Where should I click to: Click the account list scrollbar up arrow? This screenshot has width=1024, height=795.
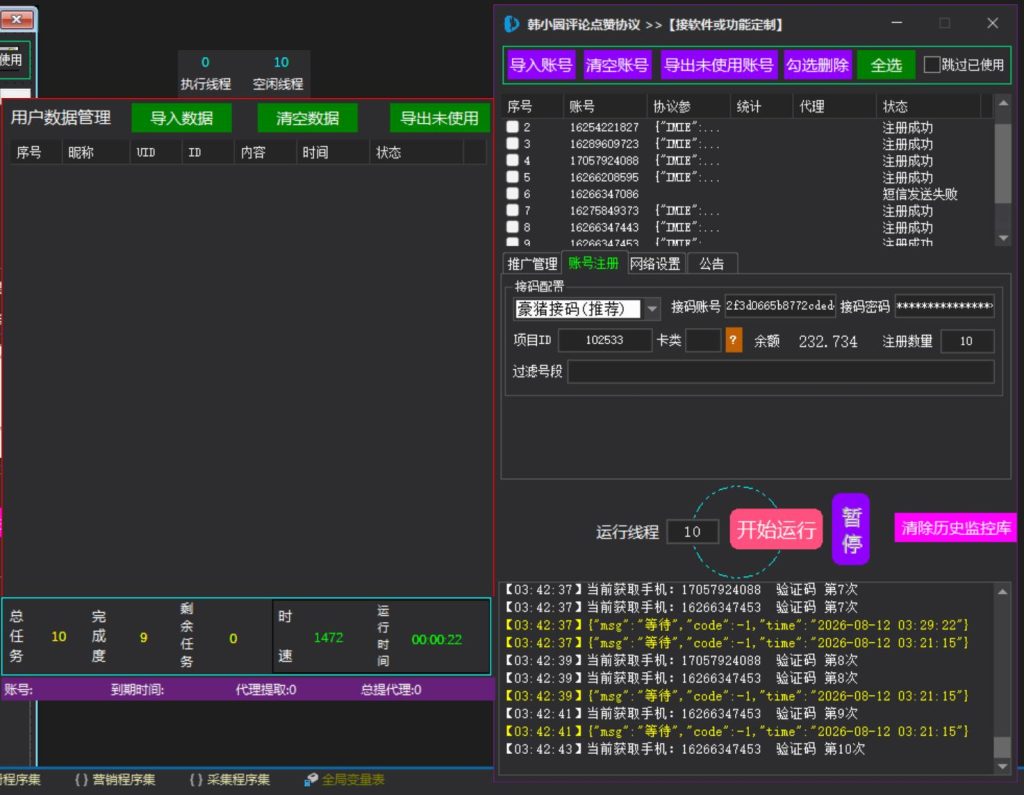(1003, 103)
